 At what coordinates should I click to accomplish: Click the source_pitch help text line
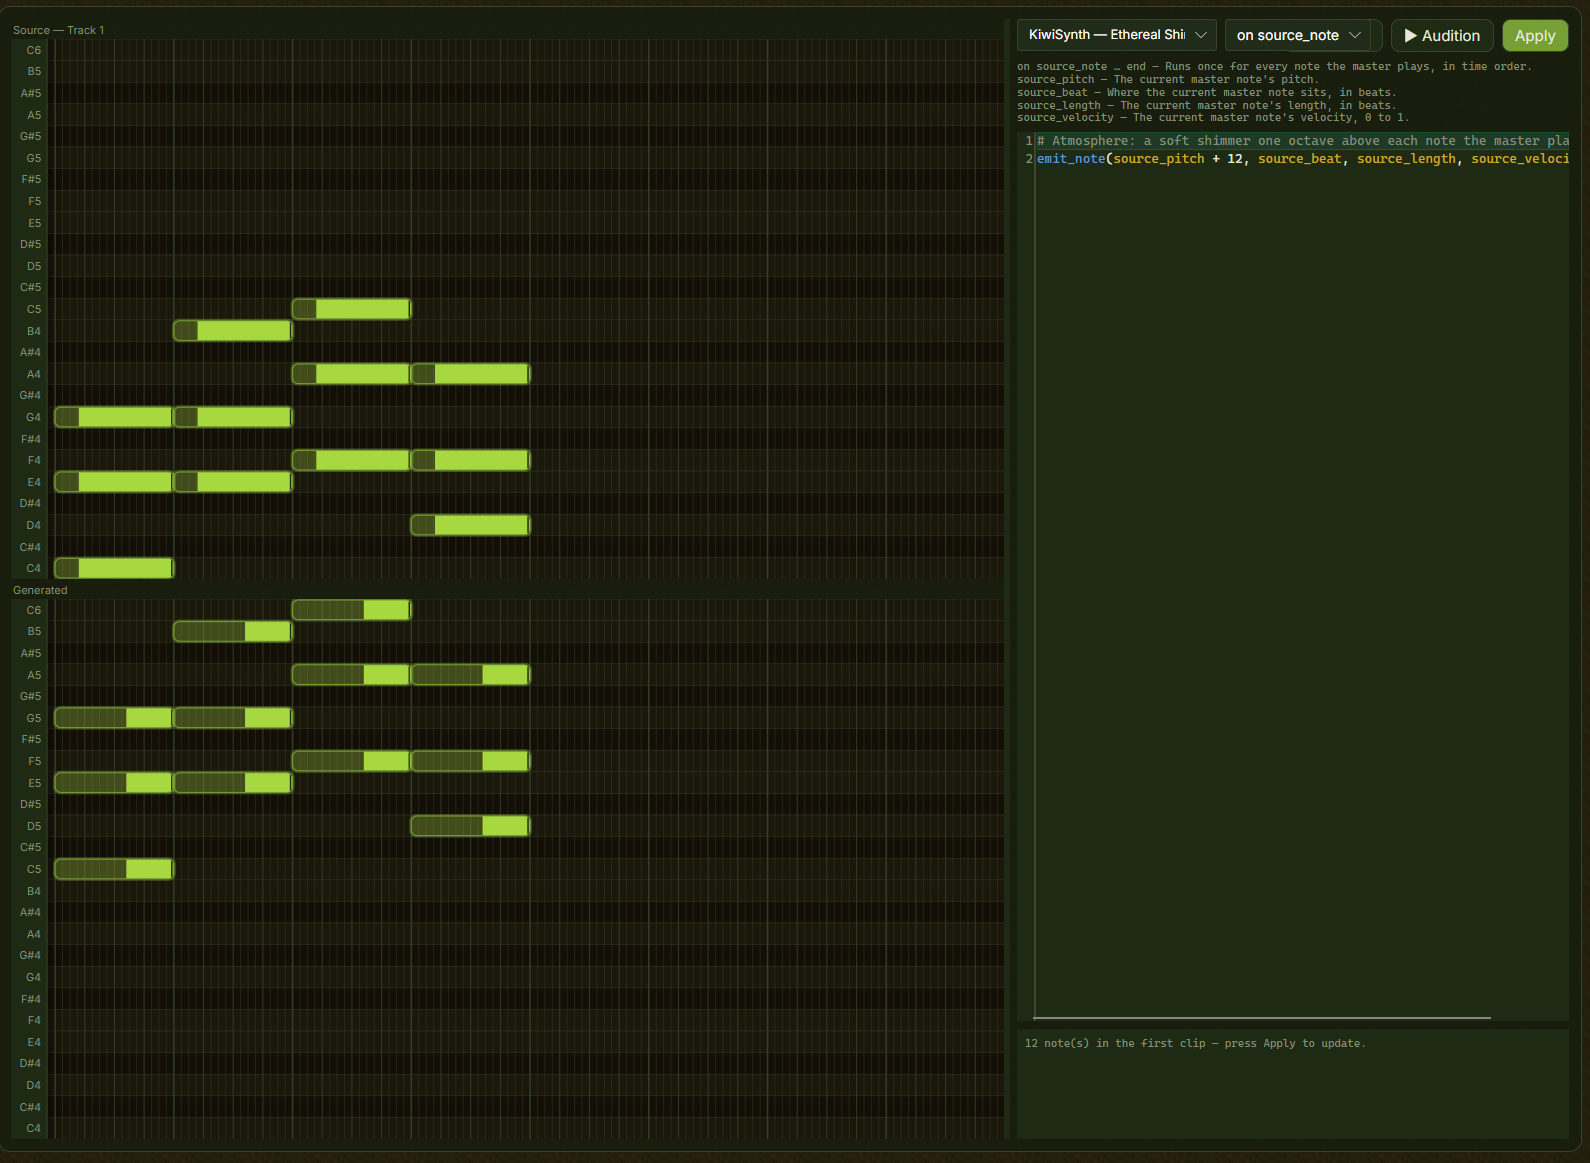click(1168, 80)
